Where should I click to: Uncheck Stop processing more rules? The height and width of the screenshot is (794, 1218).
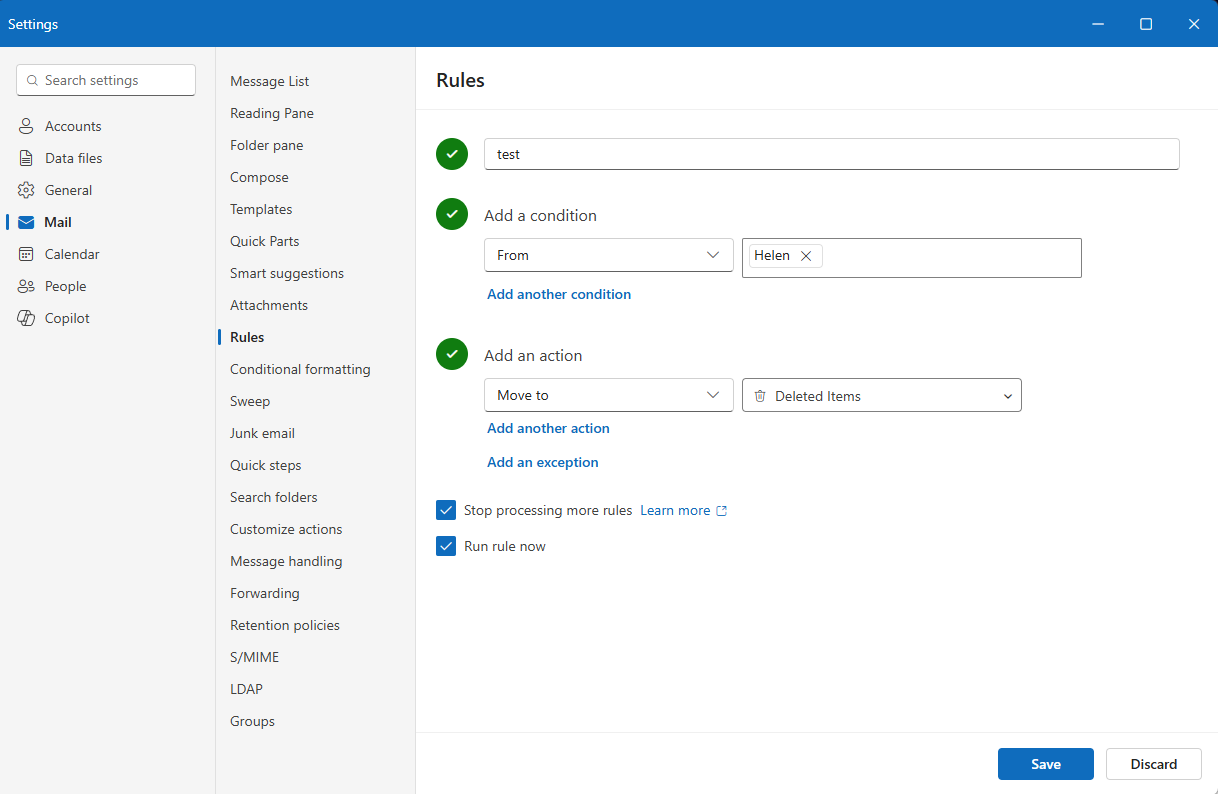pos(446,510)
